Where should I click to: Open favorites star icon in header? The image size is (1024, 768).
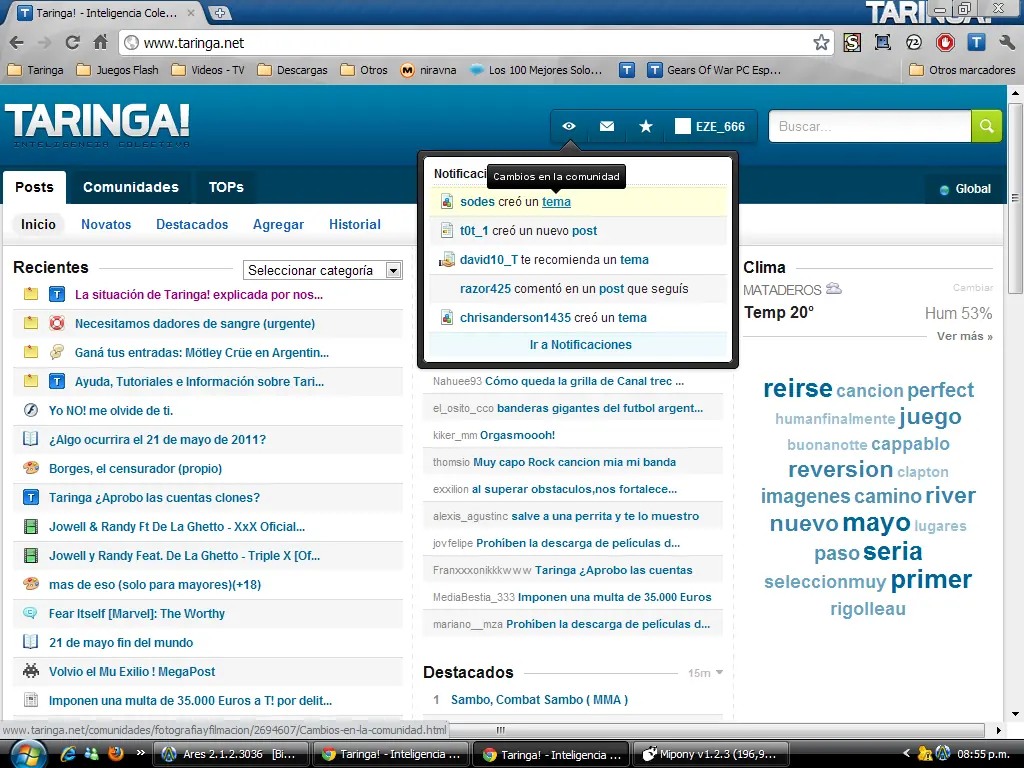point(645,126)
